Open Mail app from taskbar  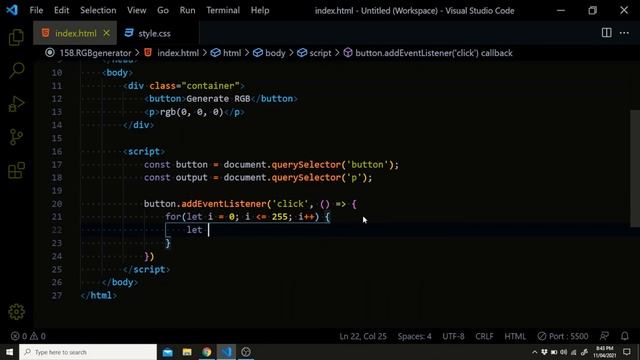[167, 352]
